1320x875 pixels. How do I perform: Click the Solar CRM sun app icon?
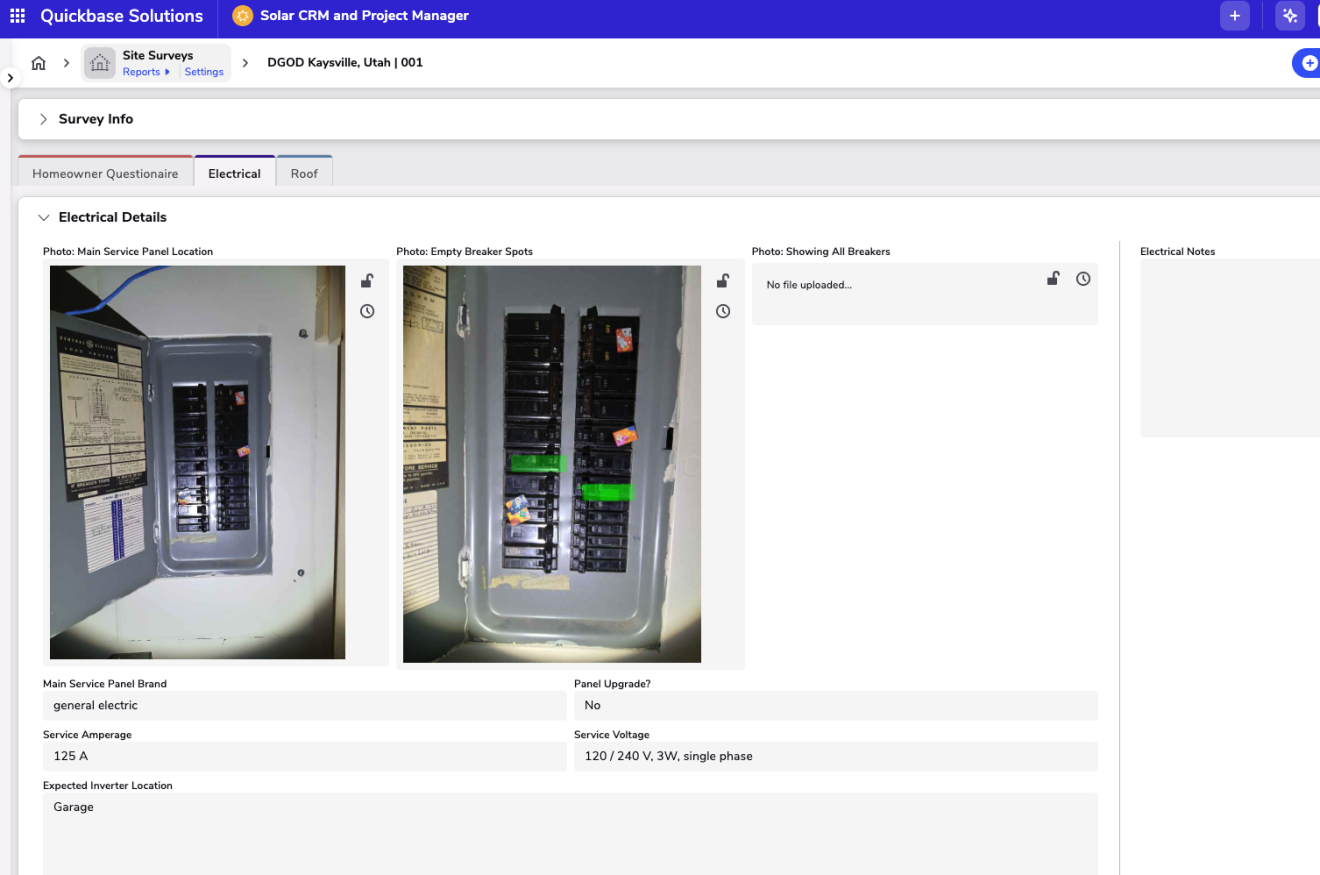[x=242, y=16]
